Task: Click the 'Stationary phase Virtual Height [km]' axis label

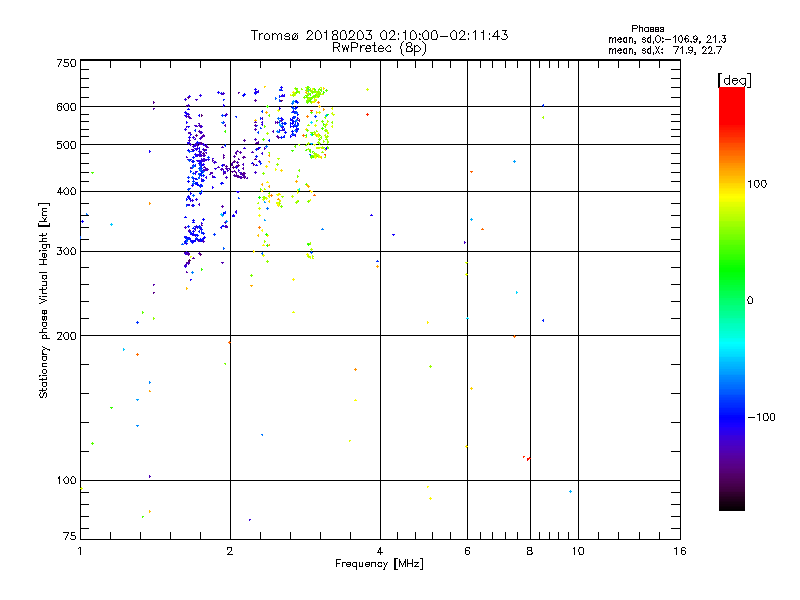Action: point(44,300)
